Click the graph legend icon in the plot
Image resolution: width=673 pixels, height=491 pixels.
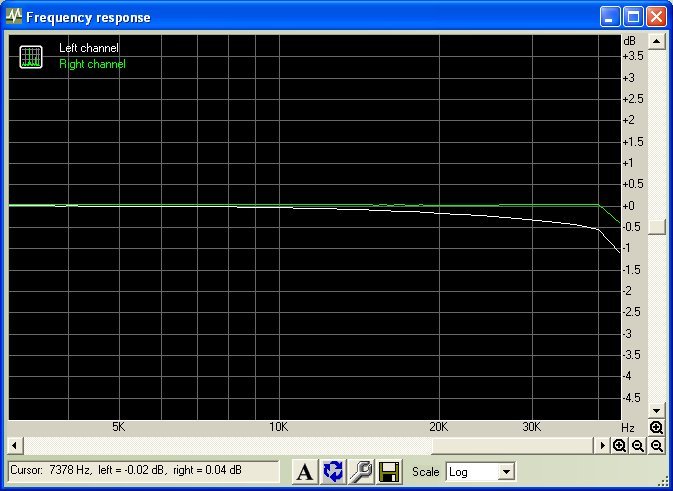[31, 56]
